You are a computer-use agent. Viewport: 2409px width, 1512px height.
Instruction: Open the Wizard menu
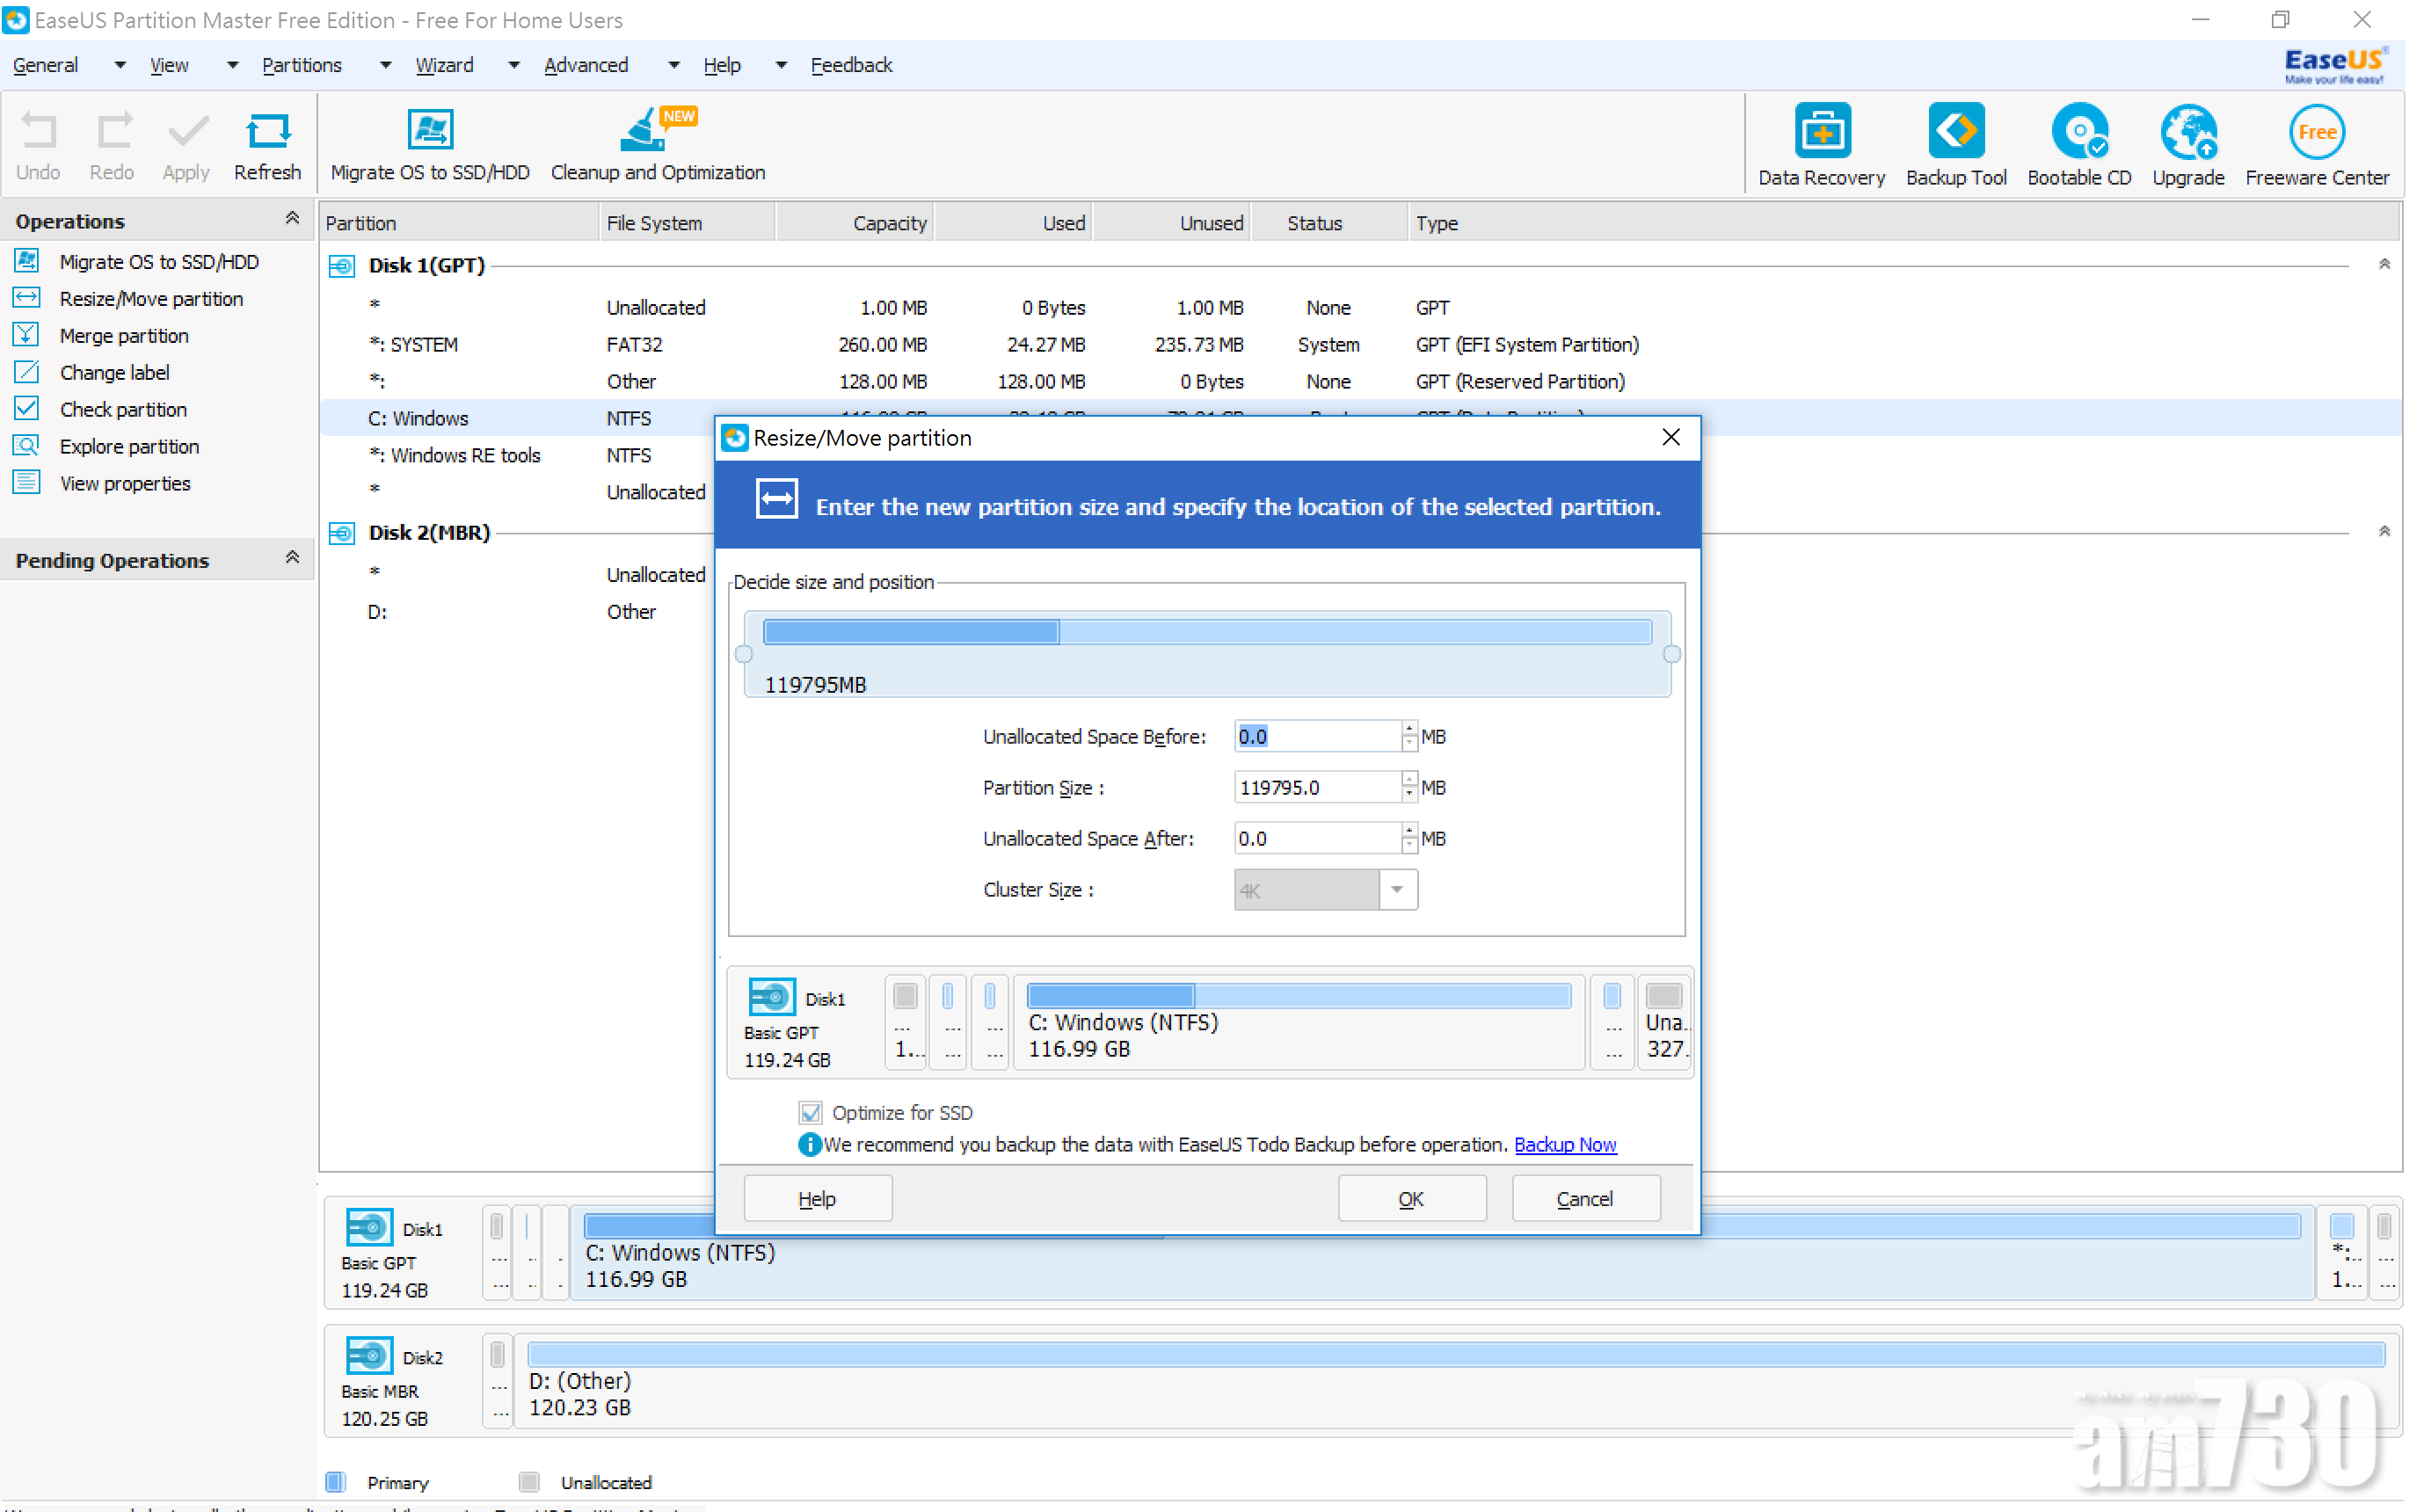pyautogui.click(x=444, y=65)
